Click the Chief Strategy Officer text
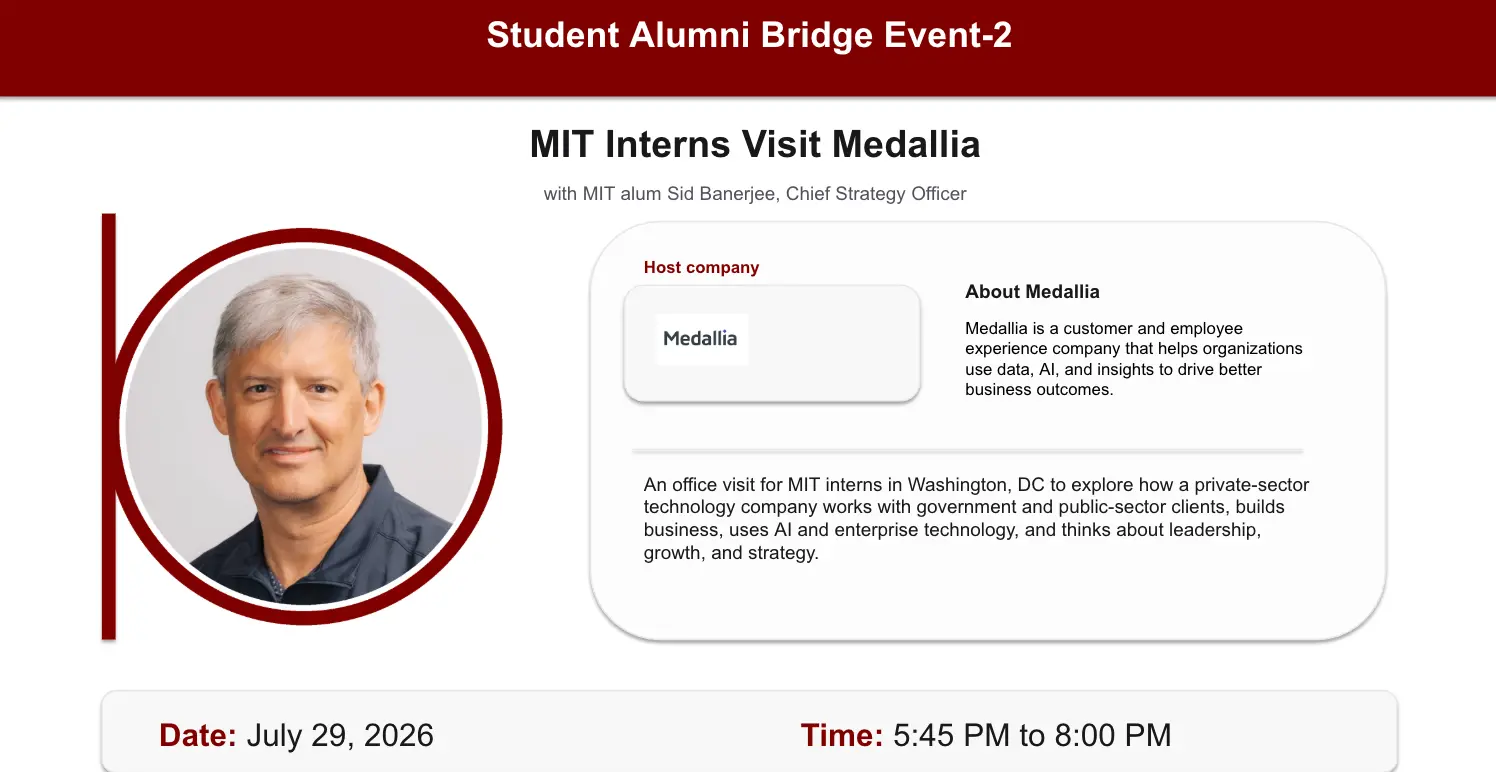Viewport: 1496px width, 772px height. coord(876,194)
